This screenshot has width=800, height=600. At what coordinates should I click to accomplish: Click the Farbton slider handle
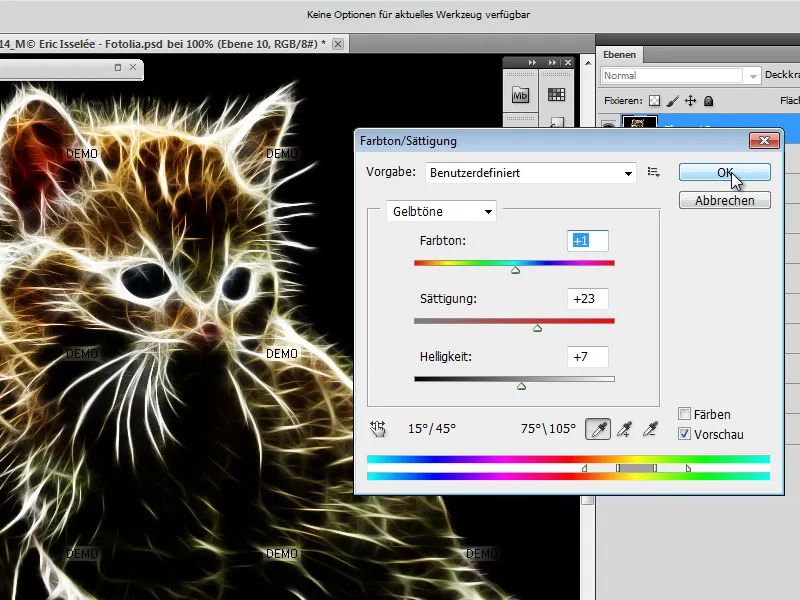[515, 270]
